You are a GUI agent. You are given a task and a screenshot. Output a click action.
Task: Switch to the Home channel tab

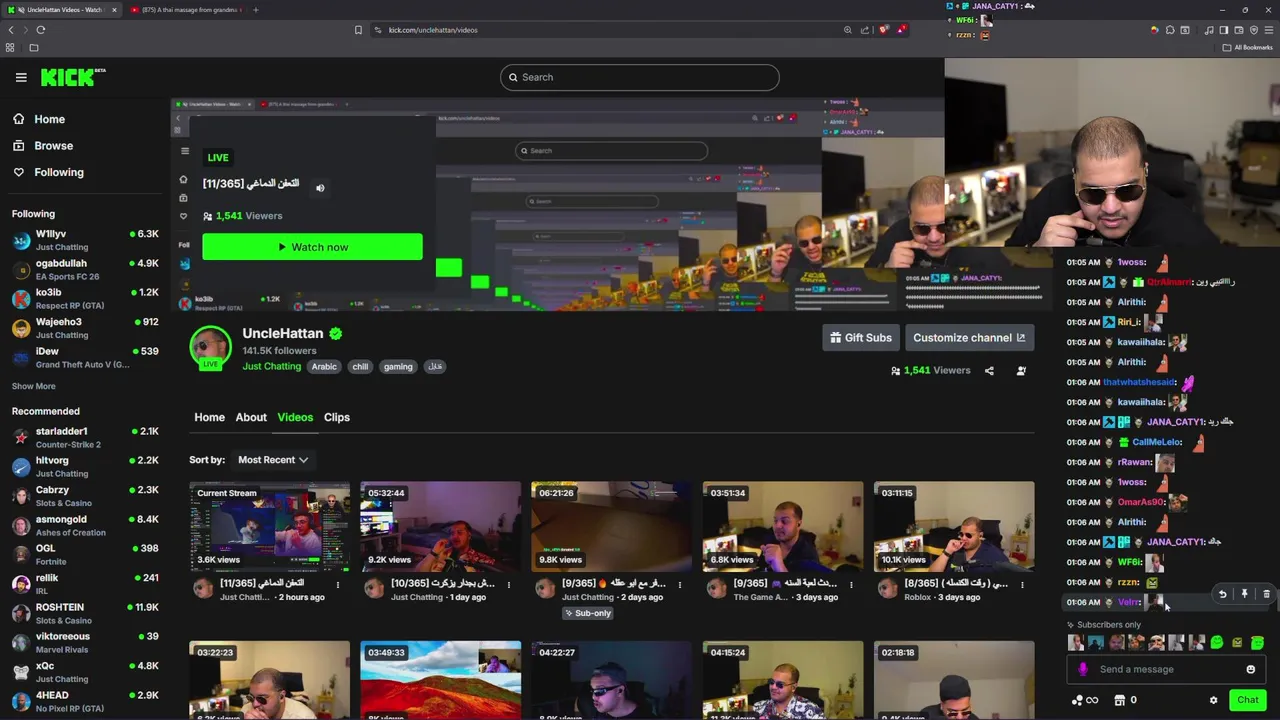coord(209,417)
